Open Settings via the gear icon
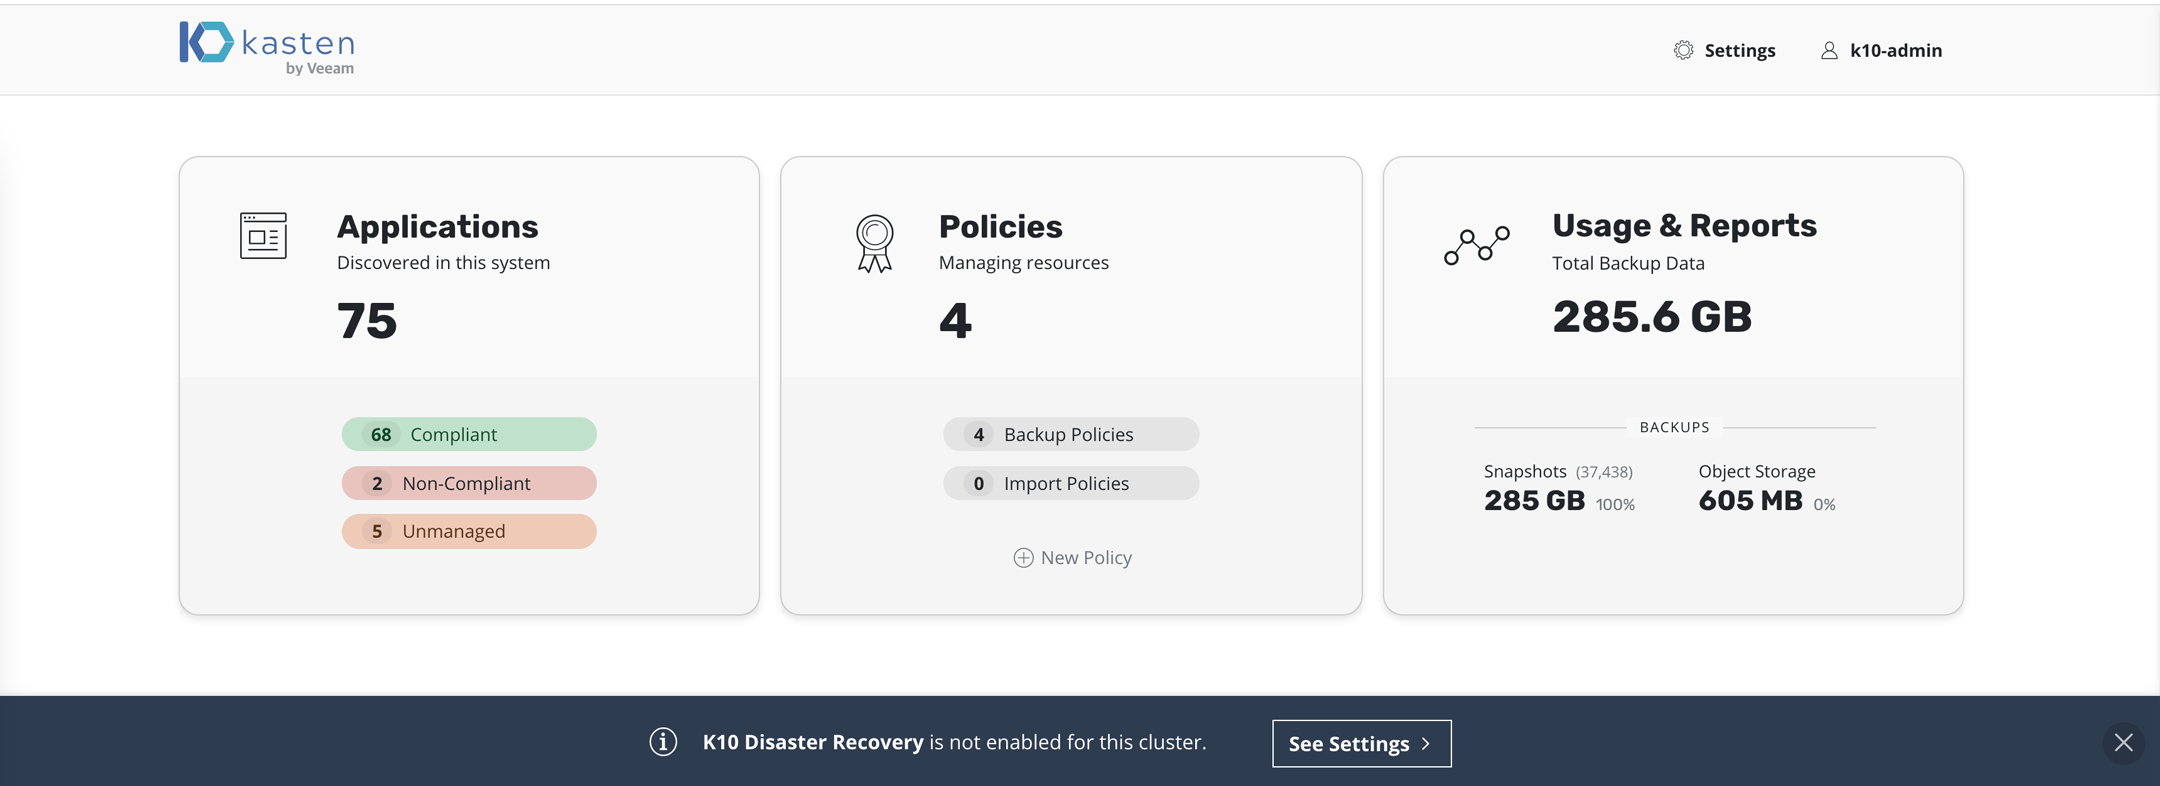This screenshot has height=786, width=2160. [1684, 50]
